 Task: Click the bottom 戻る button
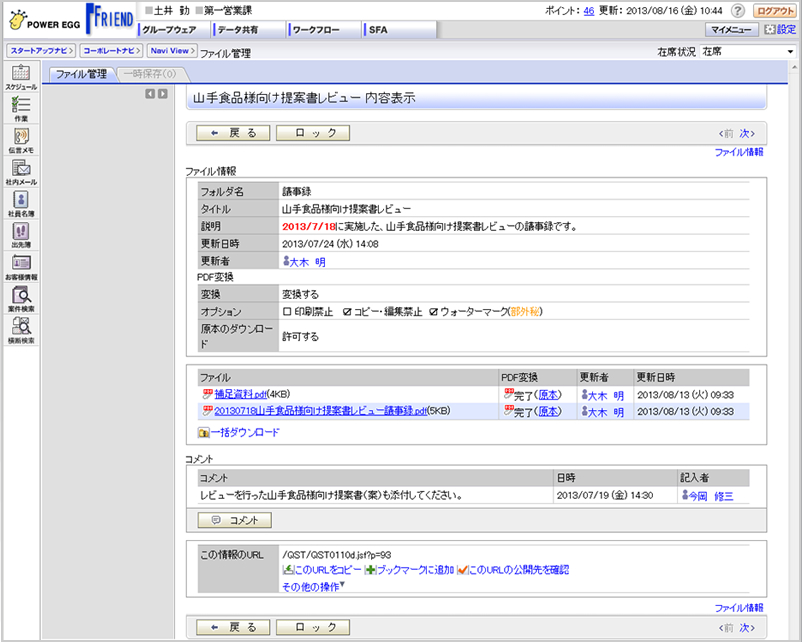(x=233, y=627)
